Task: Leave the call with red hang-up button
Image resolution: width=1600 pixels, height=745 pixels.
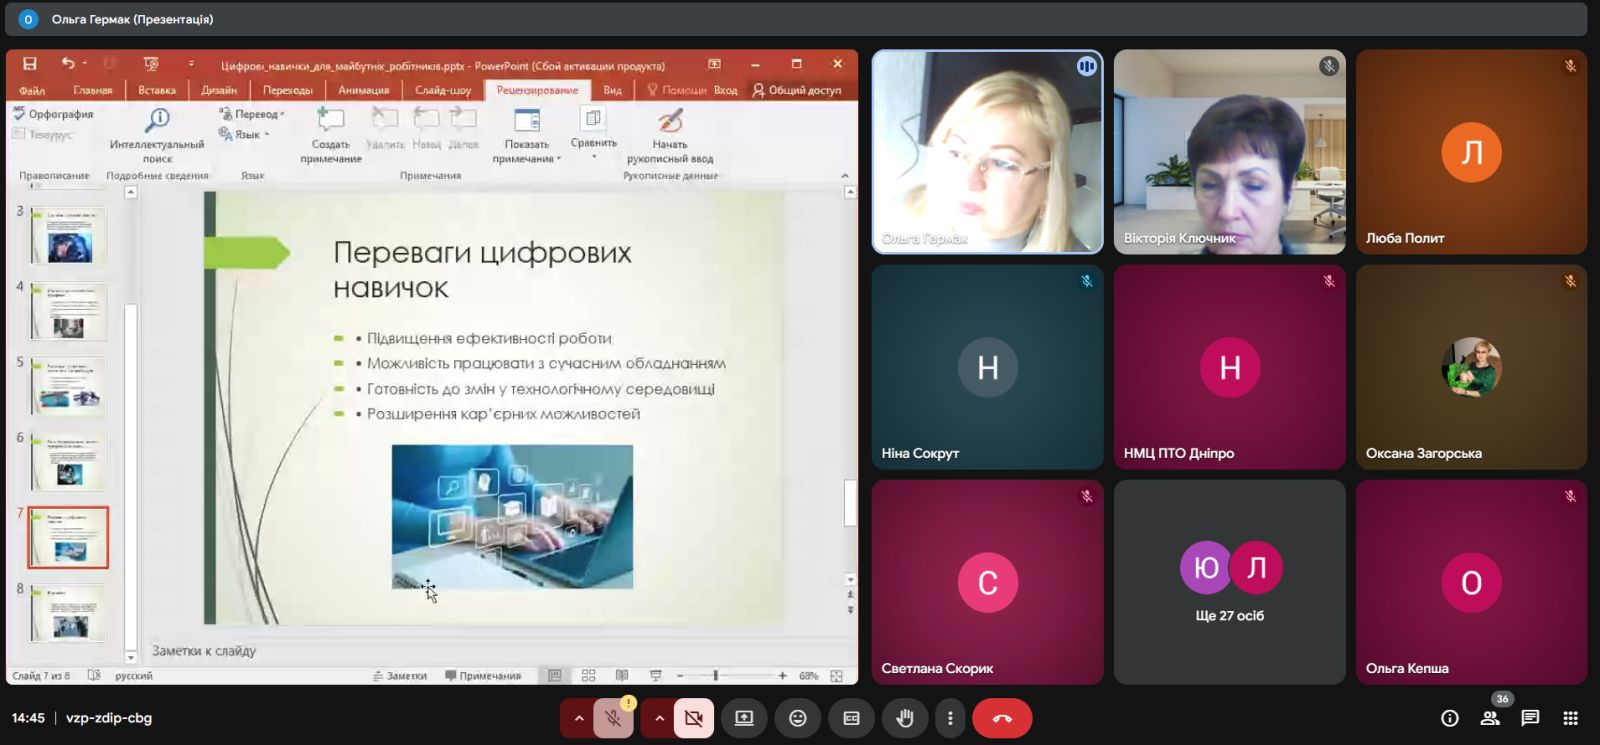Action: (1002, 718)
